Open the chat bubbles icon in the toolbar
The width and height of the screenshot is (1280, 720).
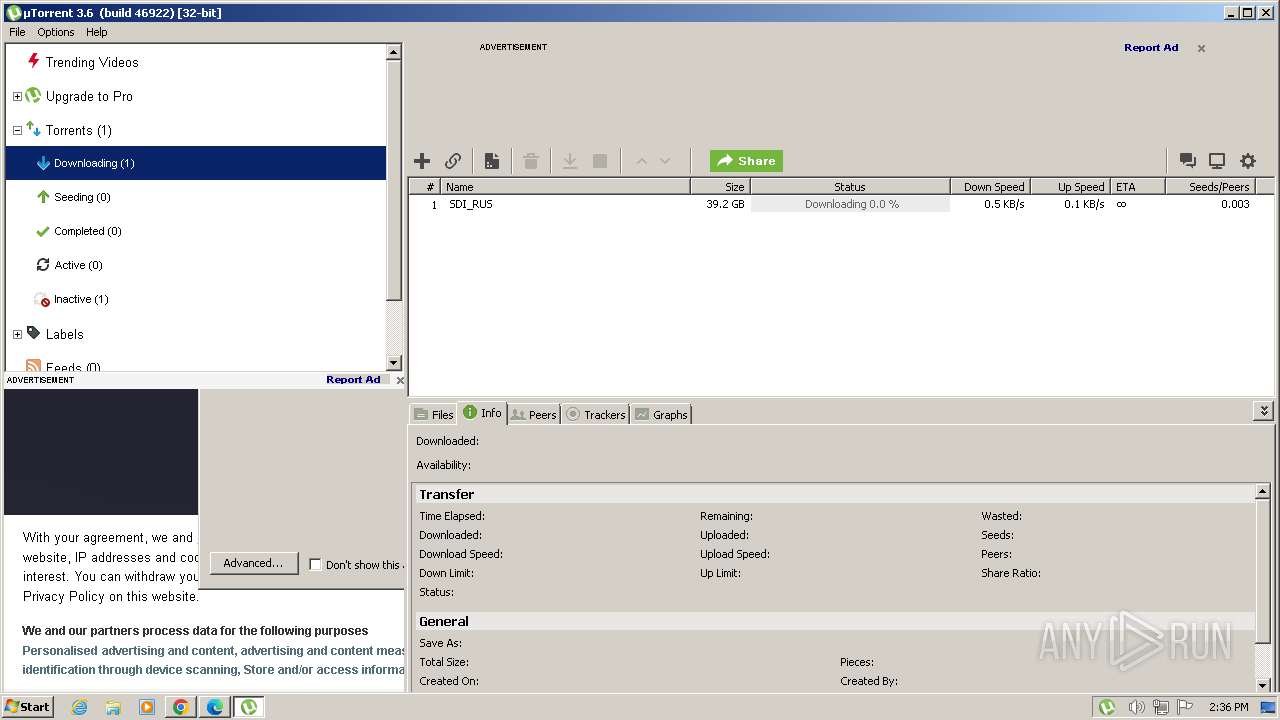pyautogui.click(x=1188, y=161)
